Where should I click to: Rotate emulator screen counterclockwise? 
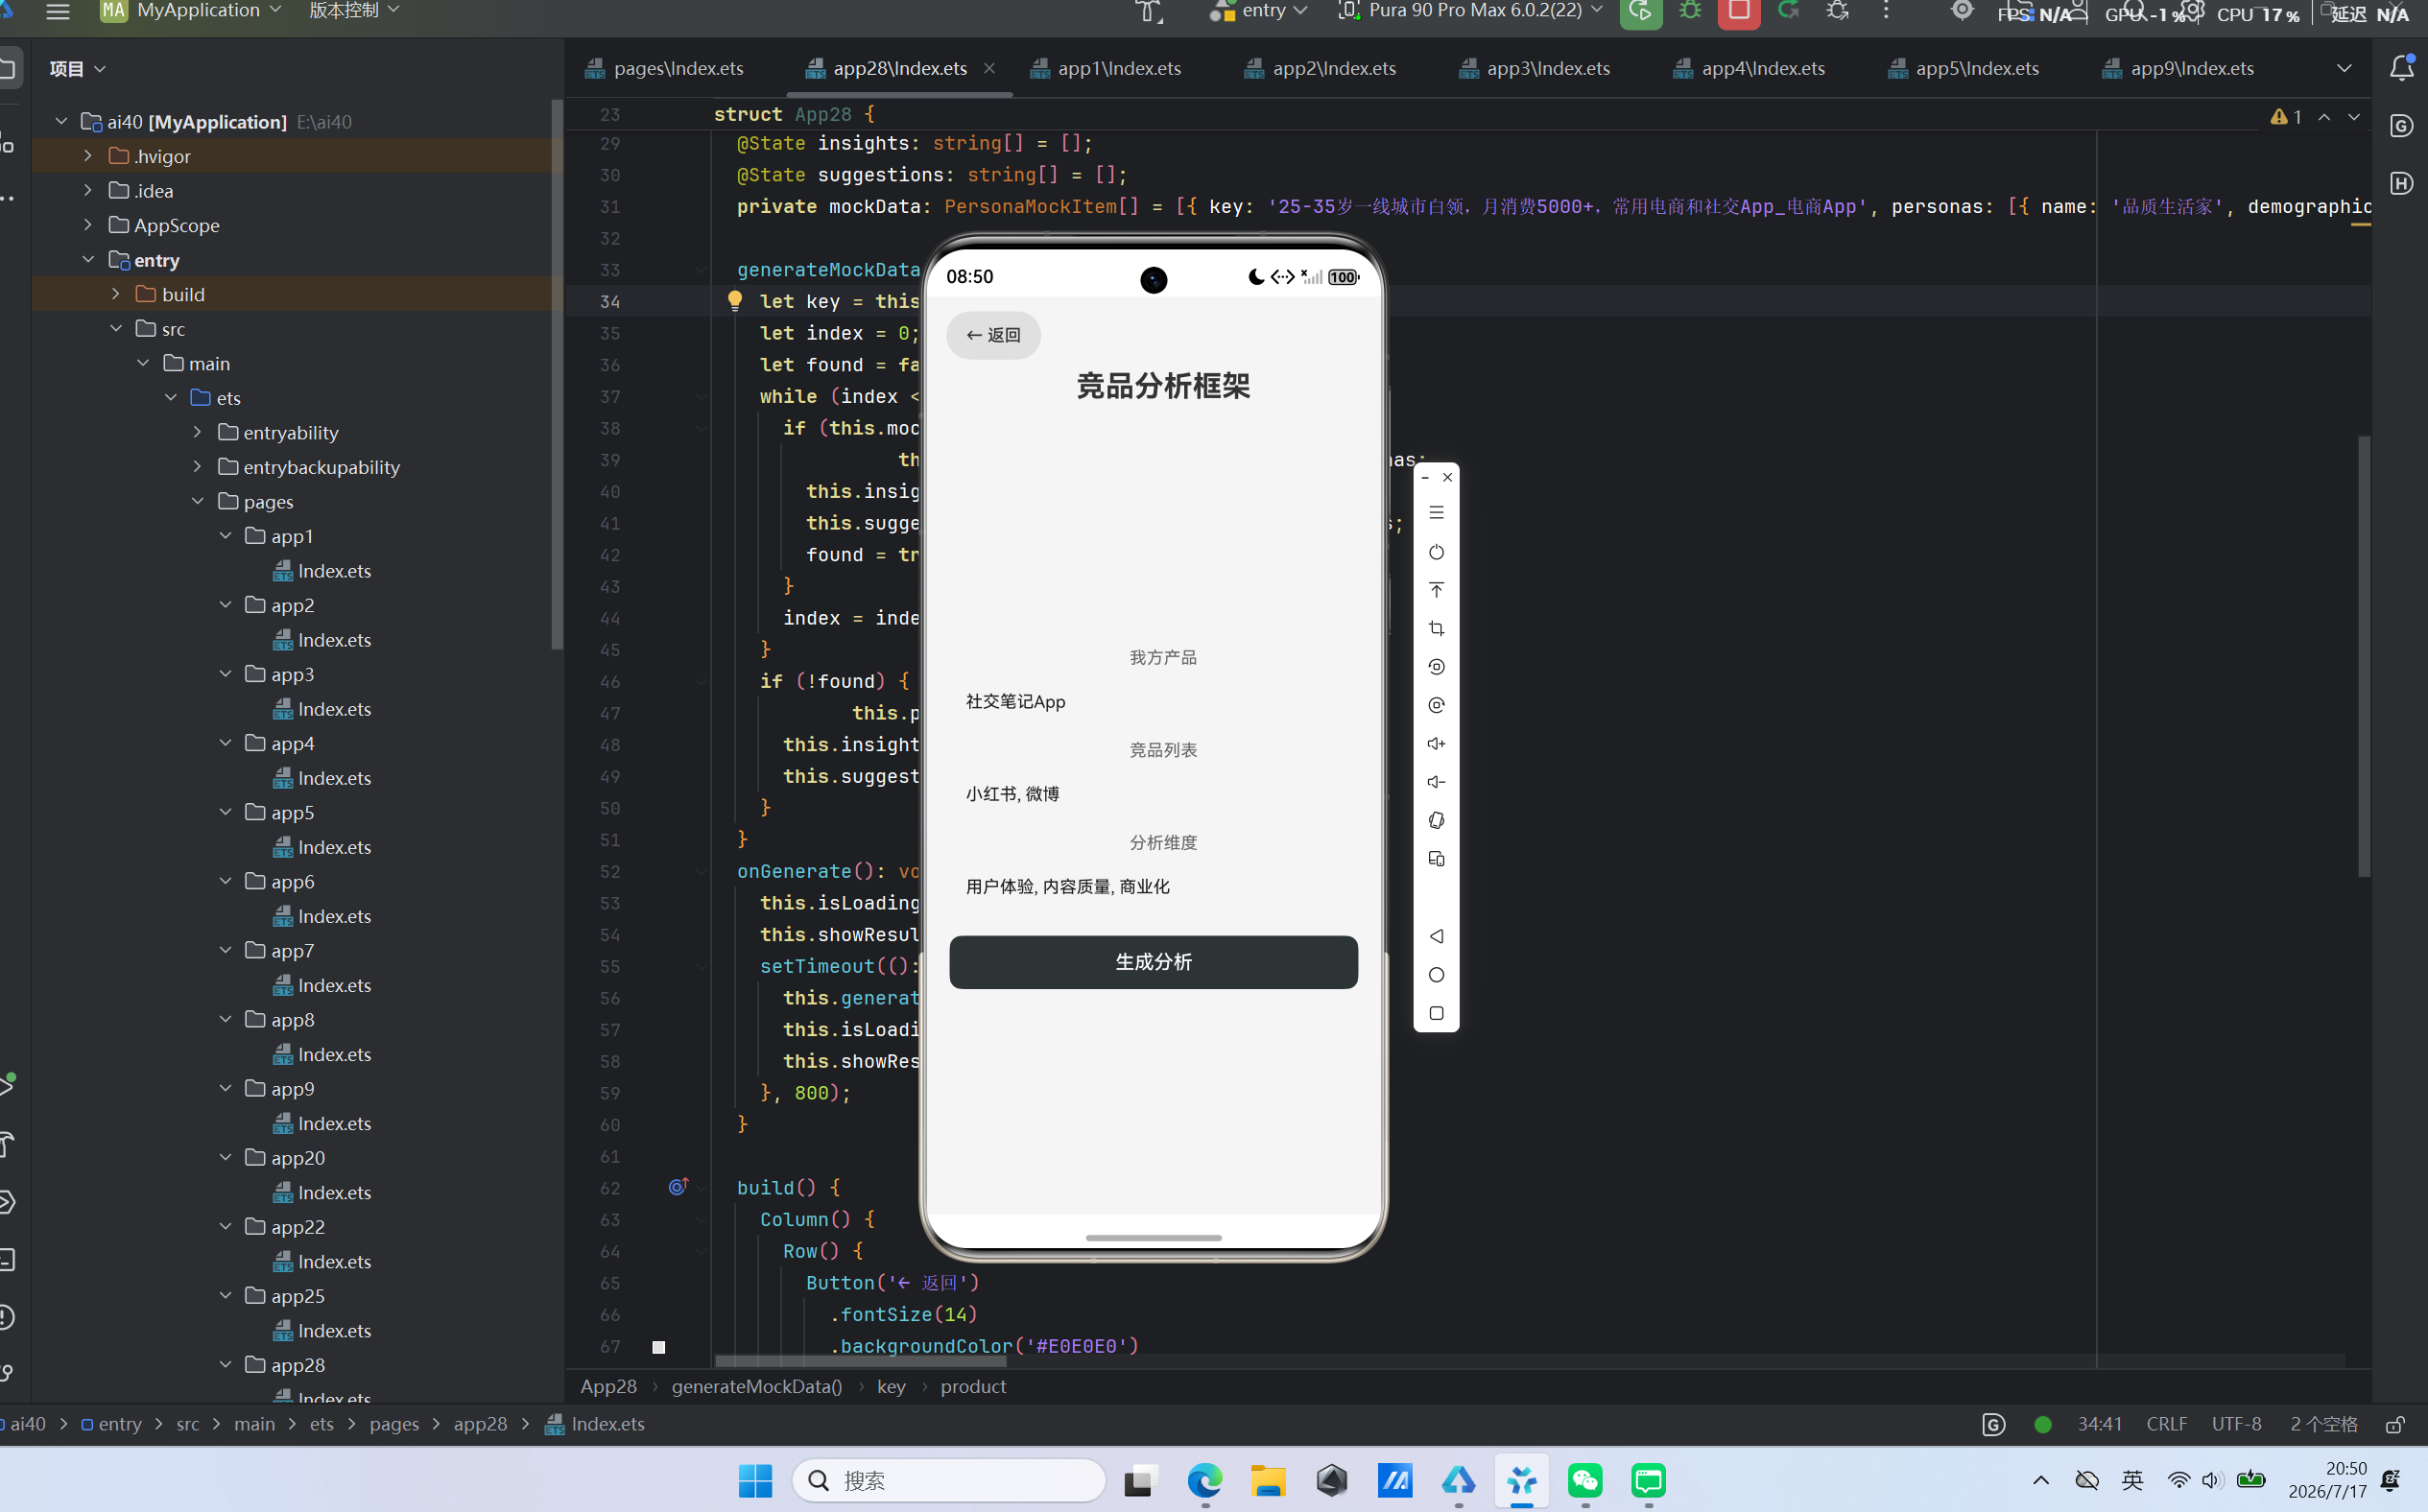click(1436, 667)
